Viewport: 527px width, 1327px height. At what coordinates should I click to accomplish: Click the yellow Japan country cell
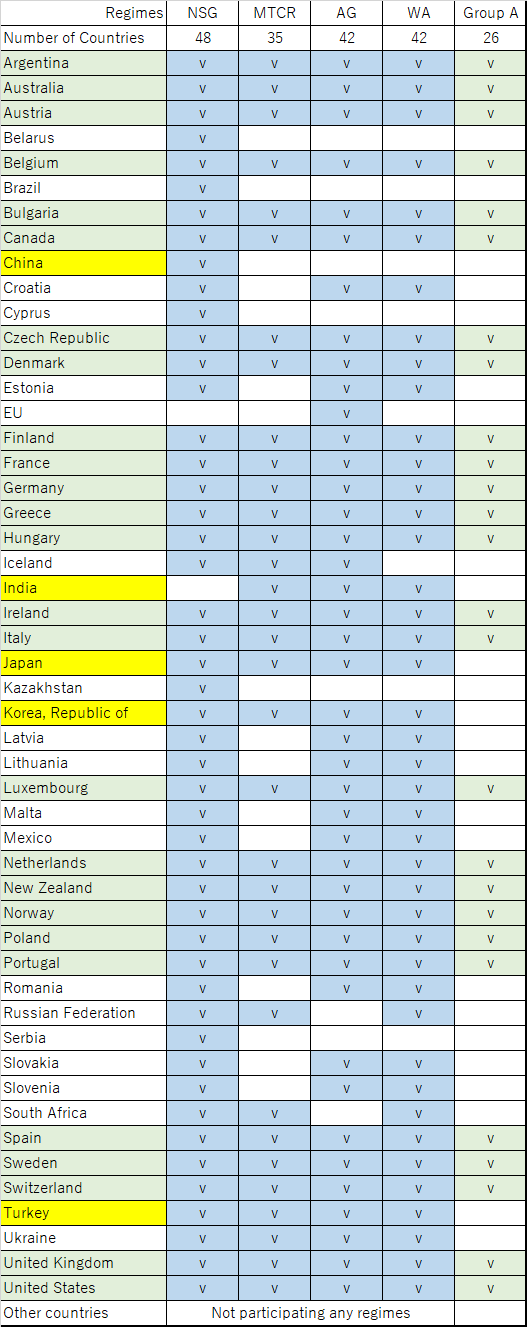point(83,663)
